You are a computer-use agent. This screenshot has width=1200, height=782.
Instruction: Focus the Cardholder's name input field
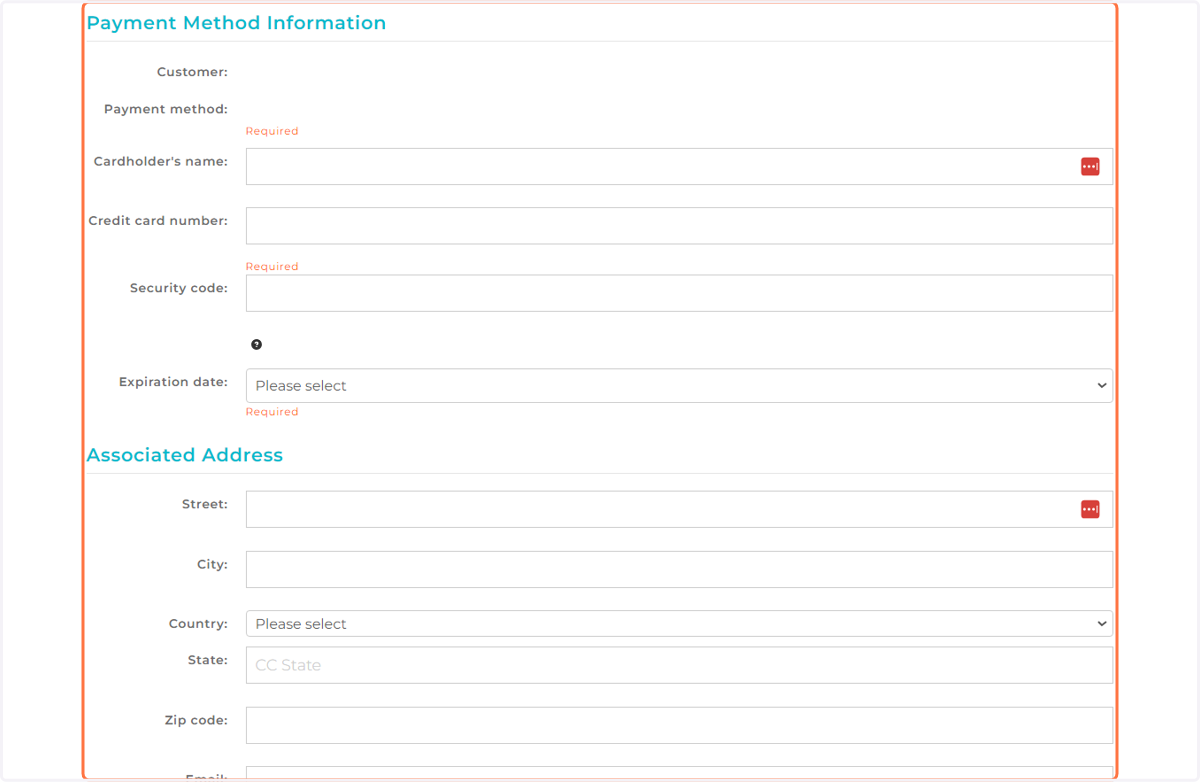point(679,167)
